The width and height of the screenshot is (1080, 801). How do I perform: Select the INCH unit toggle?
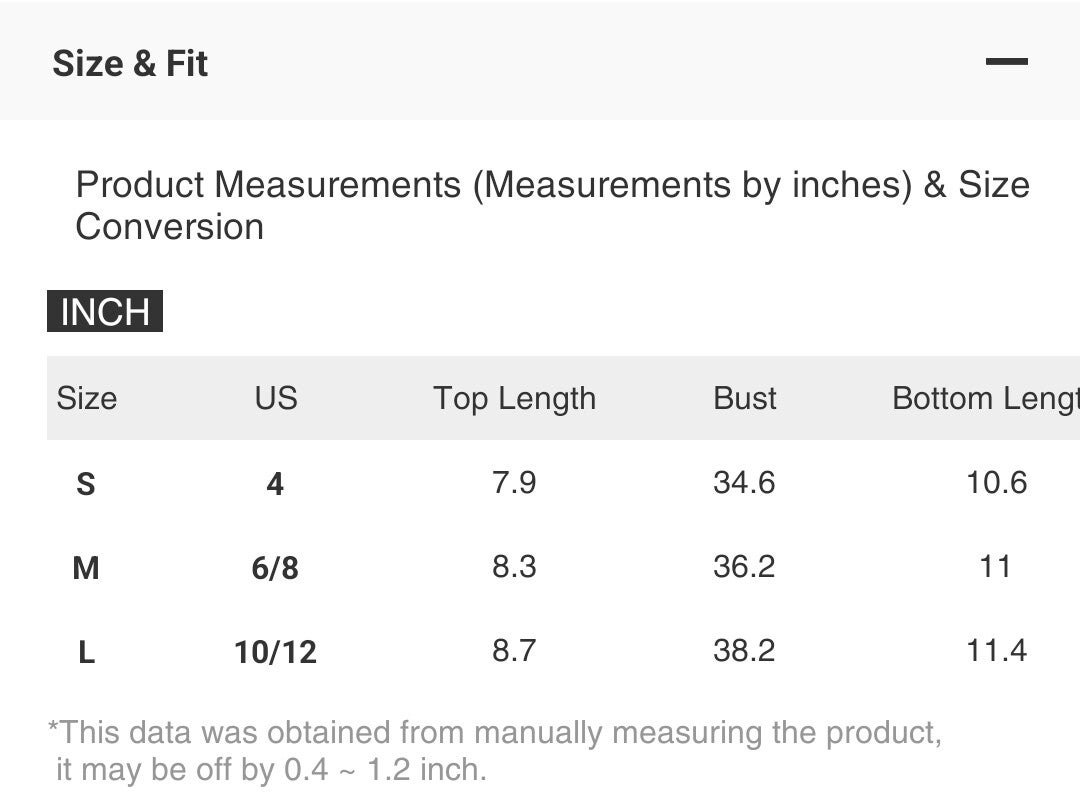tap(105, 312)
